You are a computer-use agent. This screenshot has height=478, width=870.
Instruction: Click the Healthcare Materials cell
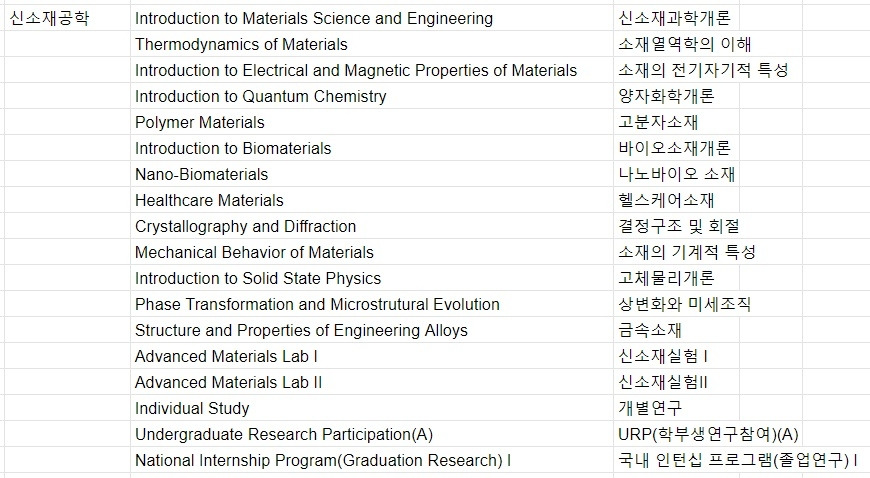(x=372, y=200)
